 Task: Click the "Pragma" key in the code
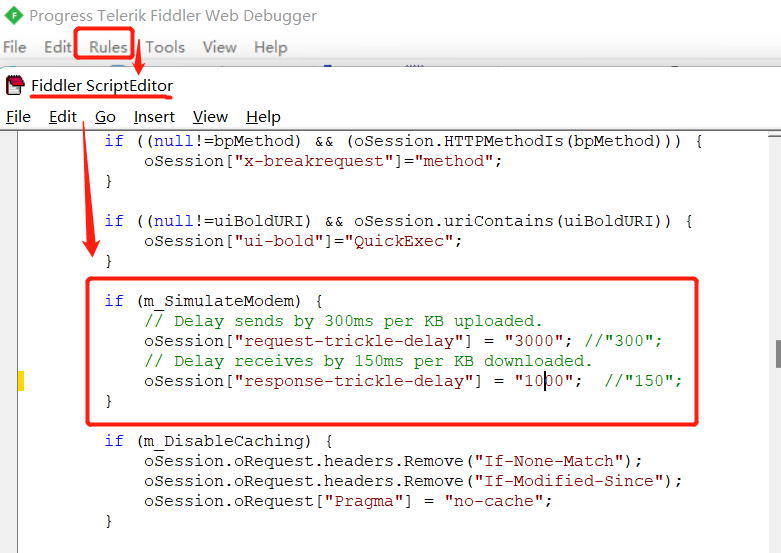click(x=364, y=501)
